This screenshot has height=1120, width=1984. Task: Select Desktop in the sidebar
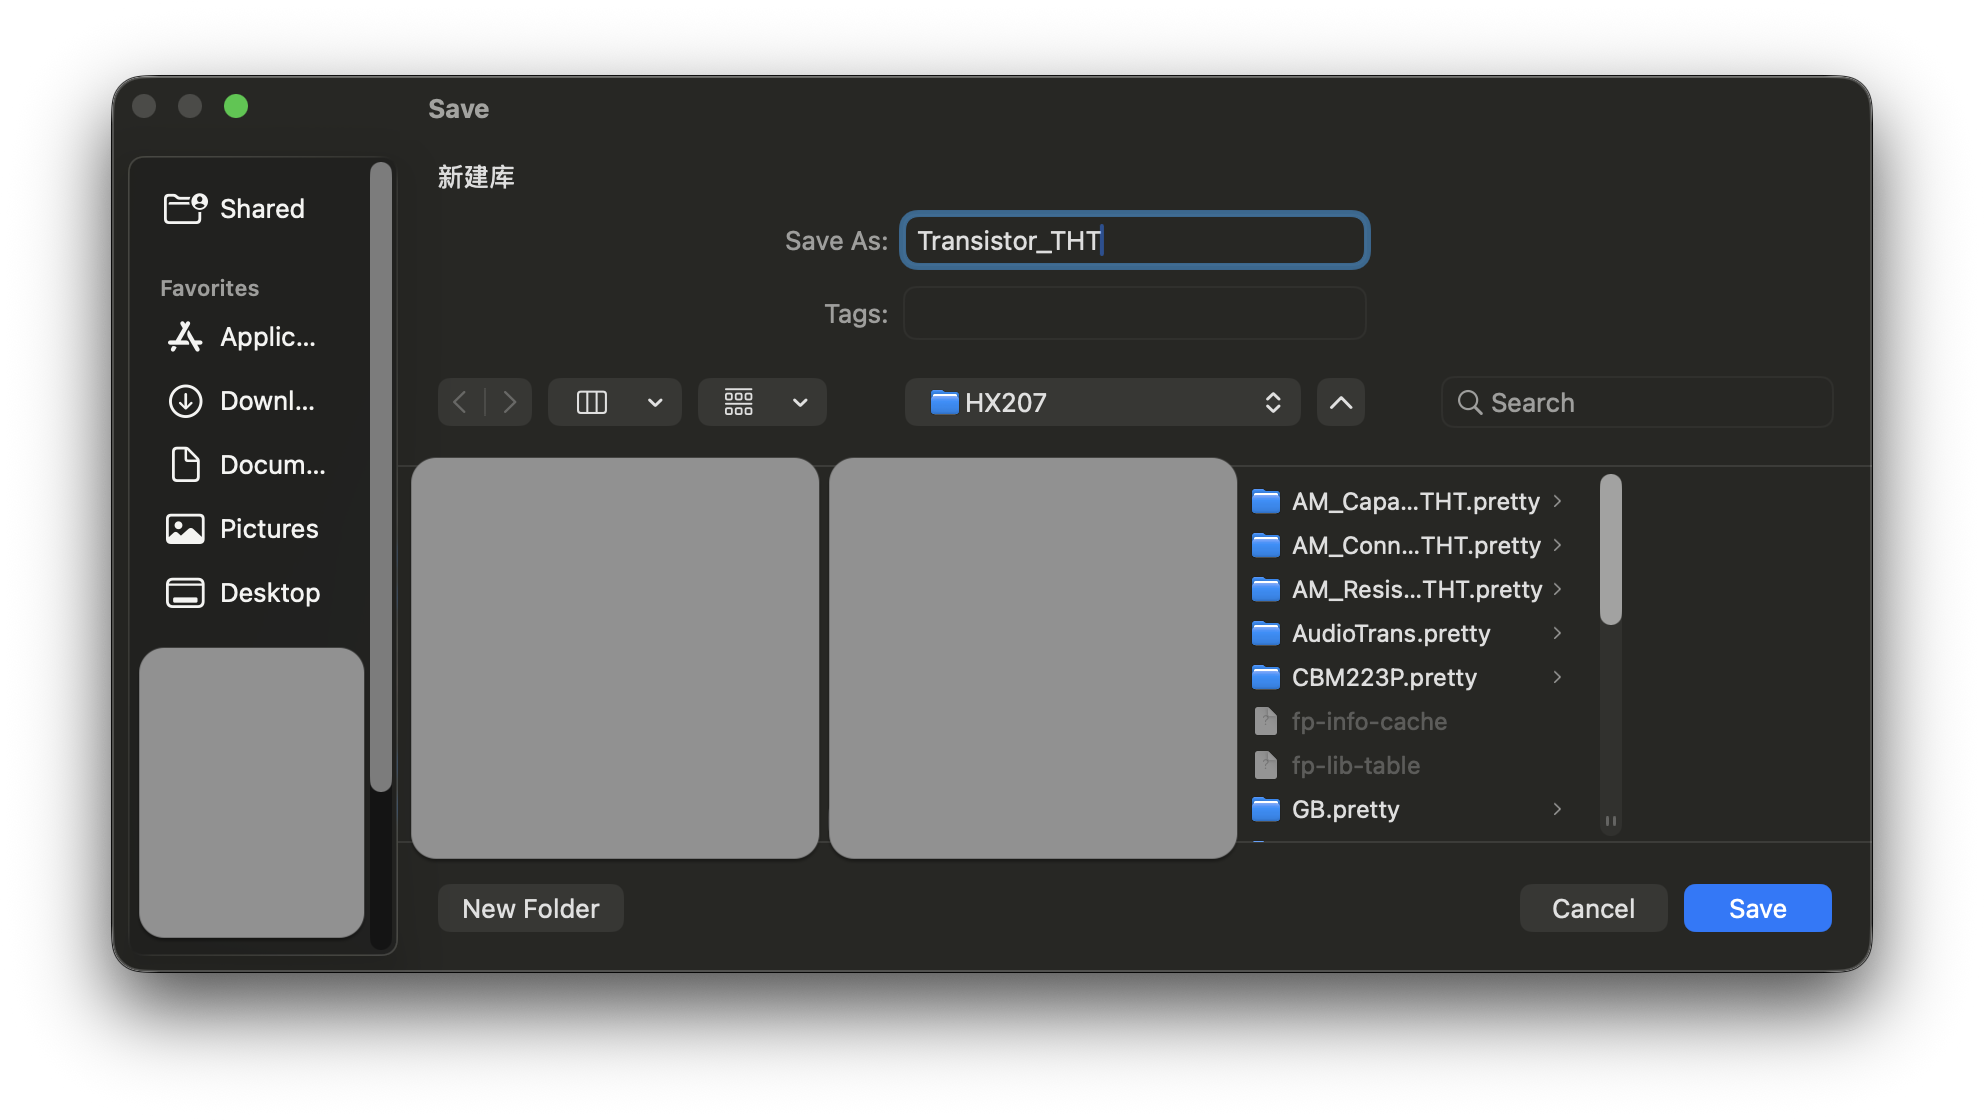click(243, 593)
